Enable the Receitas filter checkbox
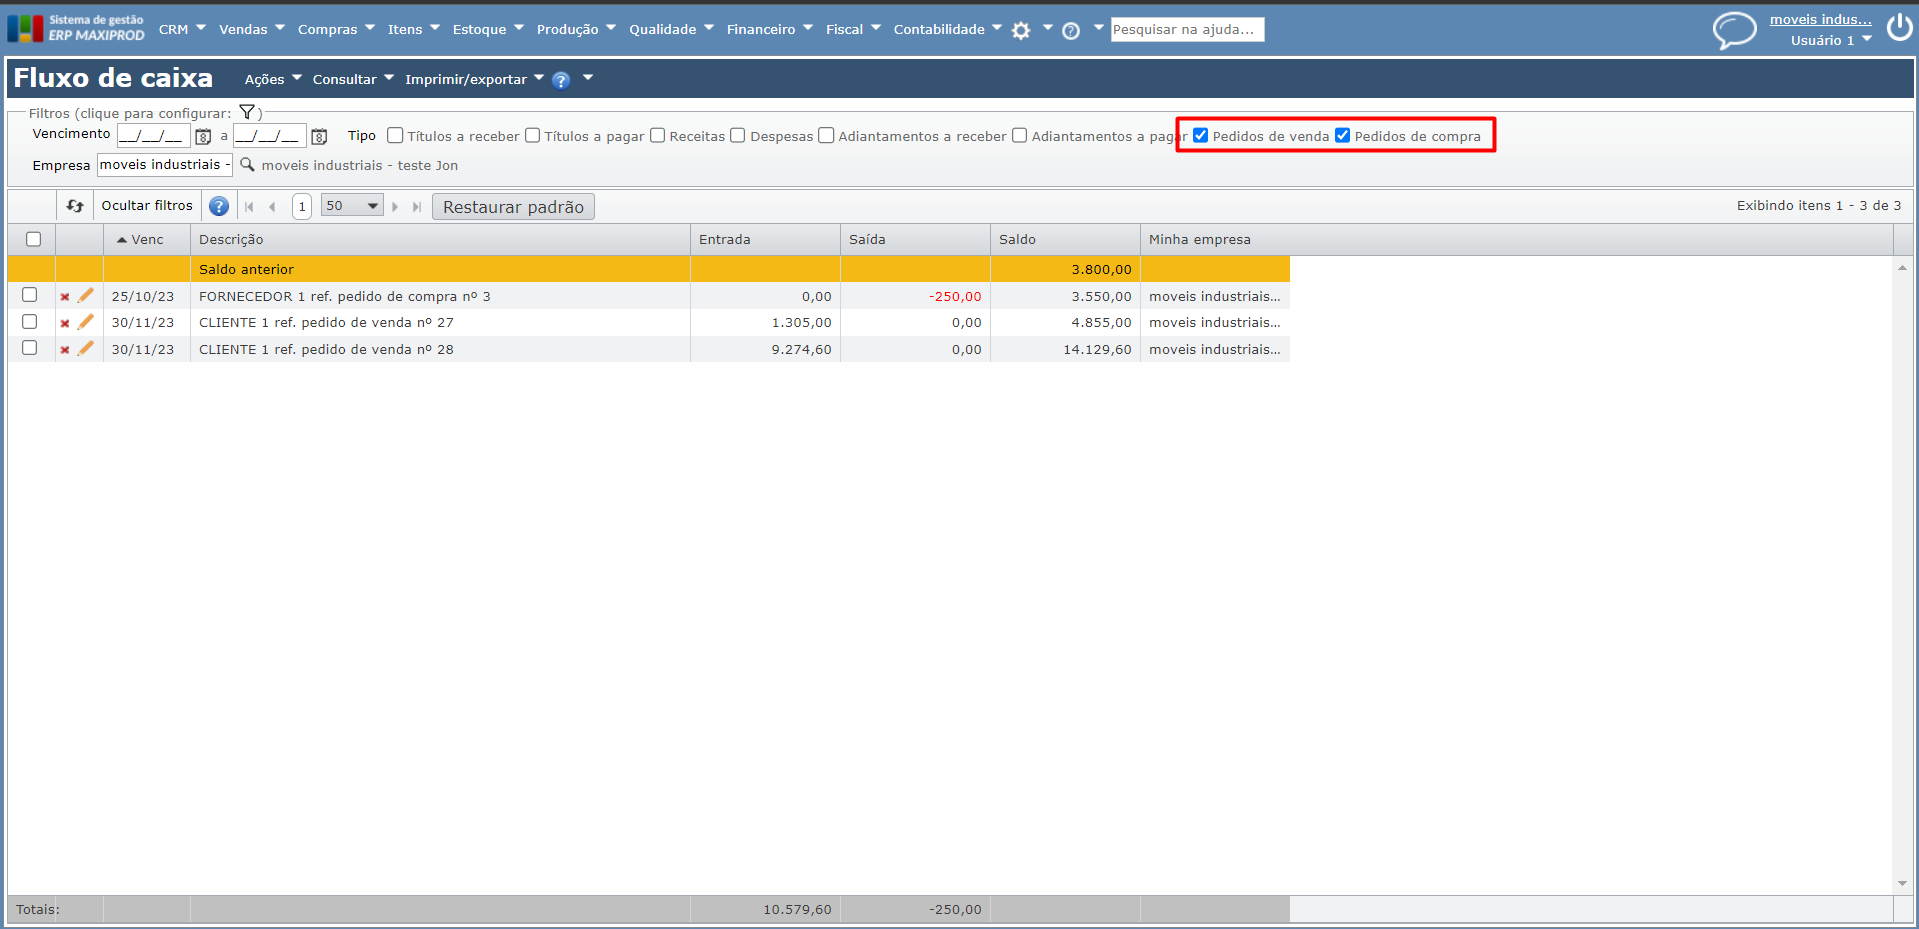The height and width of the screenshot is (929, 1919). point(657,136)
